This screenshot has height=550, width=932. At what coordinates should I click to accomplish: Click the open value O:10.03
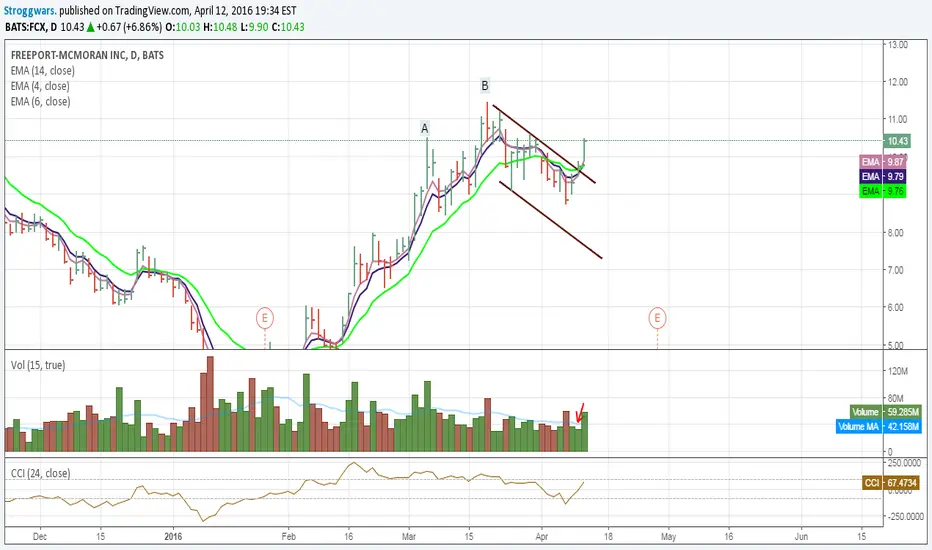(x=182, y=27)
